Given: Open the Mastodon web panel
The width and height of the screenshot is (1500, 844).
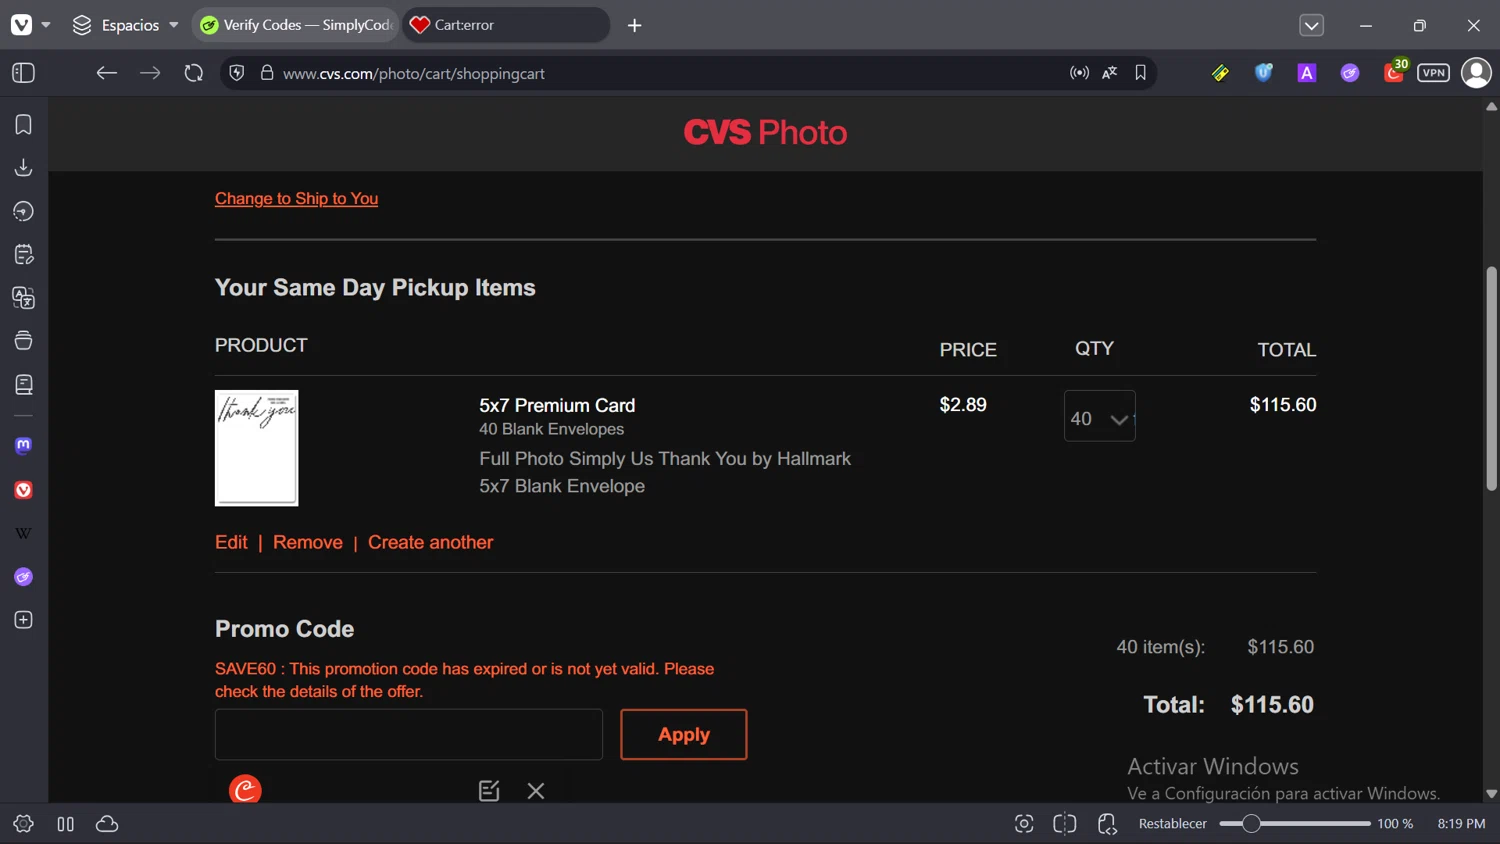Looking at the screenshot, I should point(24,446).
